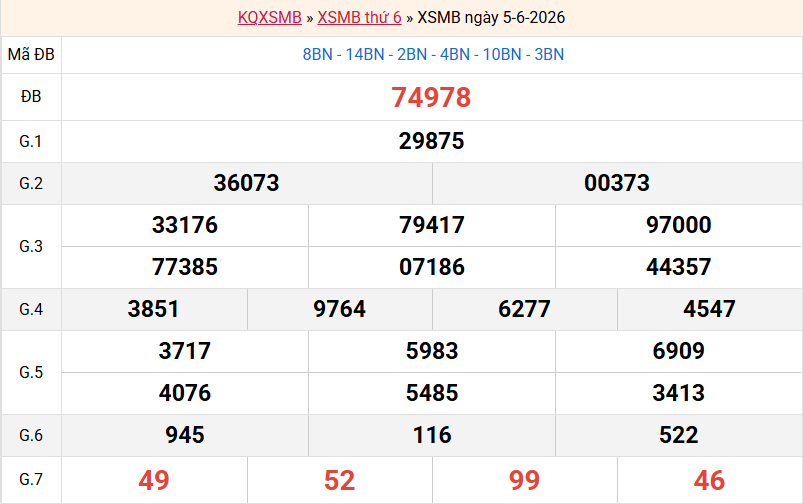
Task: Select first prize number 29875
Action: [x=432, y=141]
